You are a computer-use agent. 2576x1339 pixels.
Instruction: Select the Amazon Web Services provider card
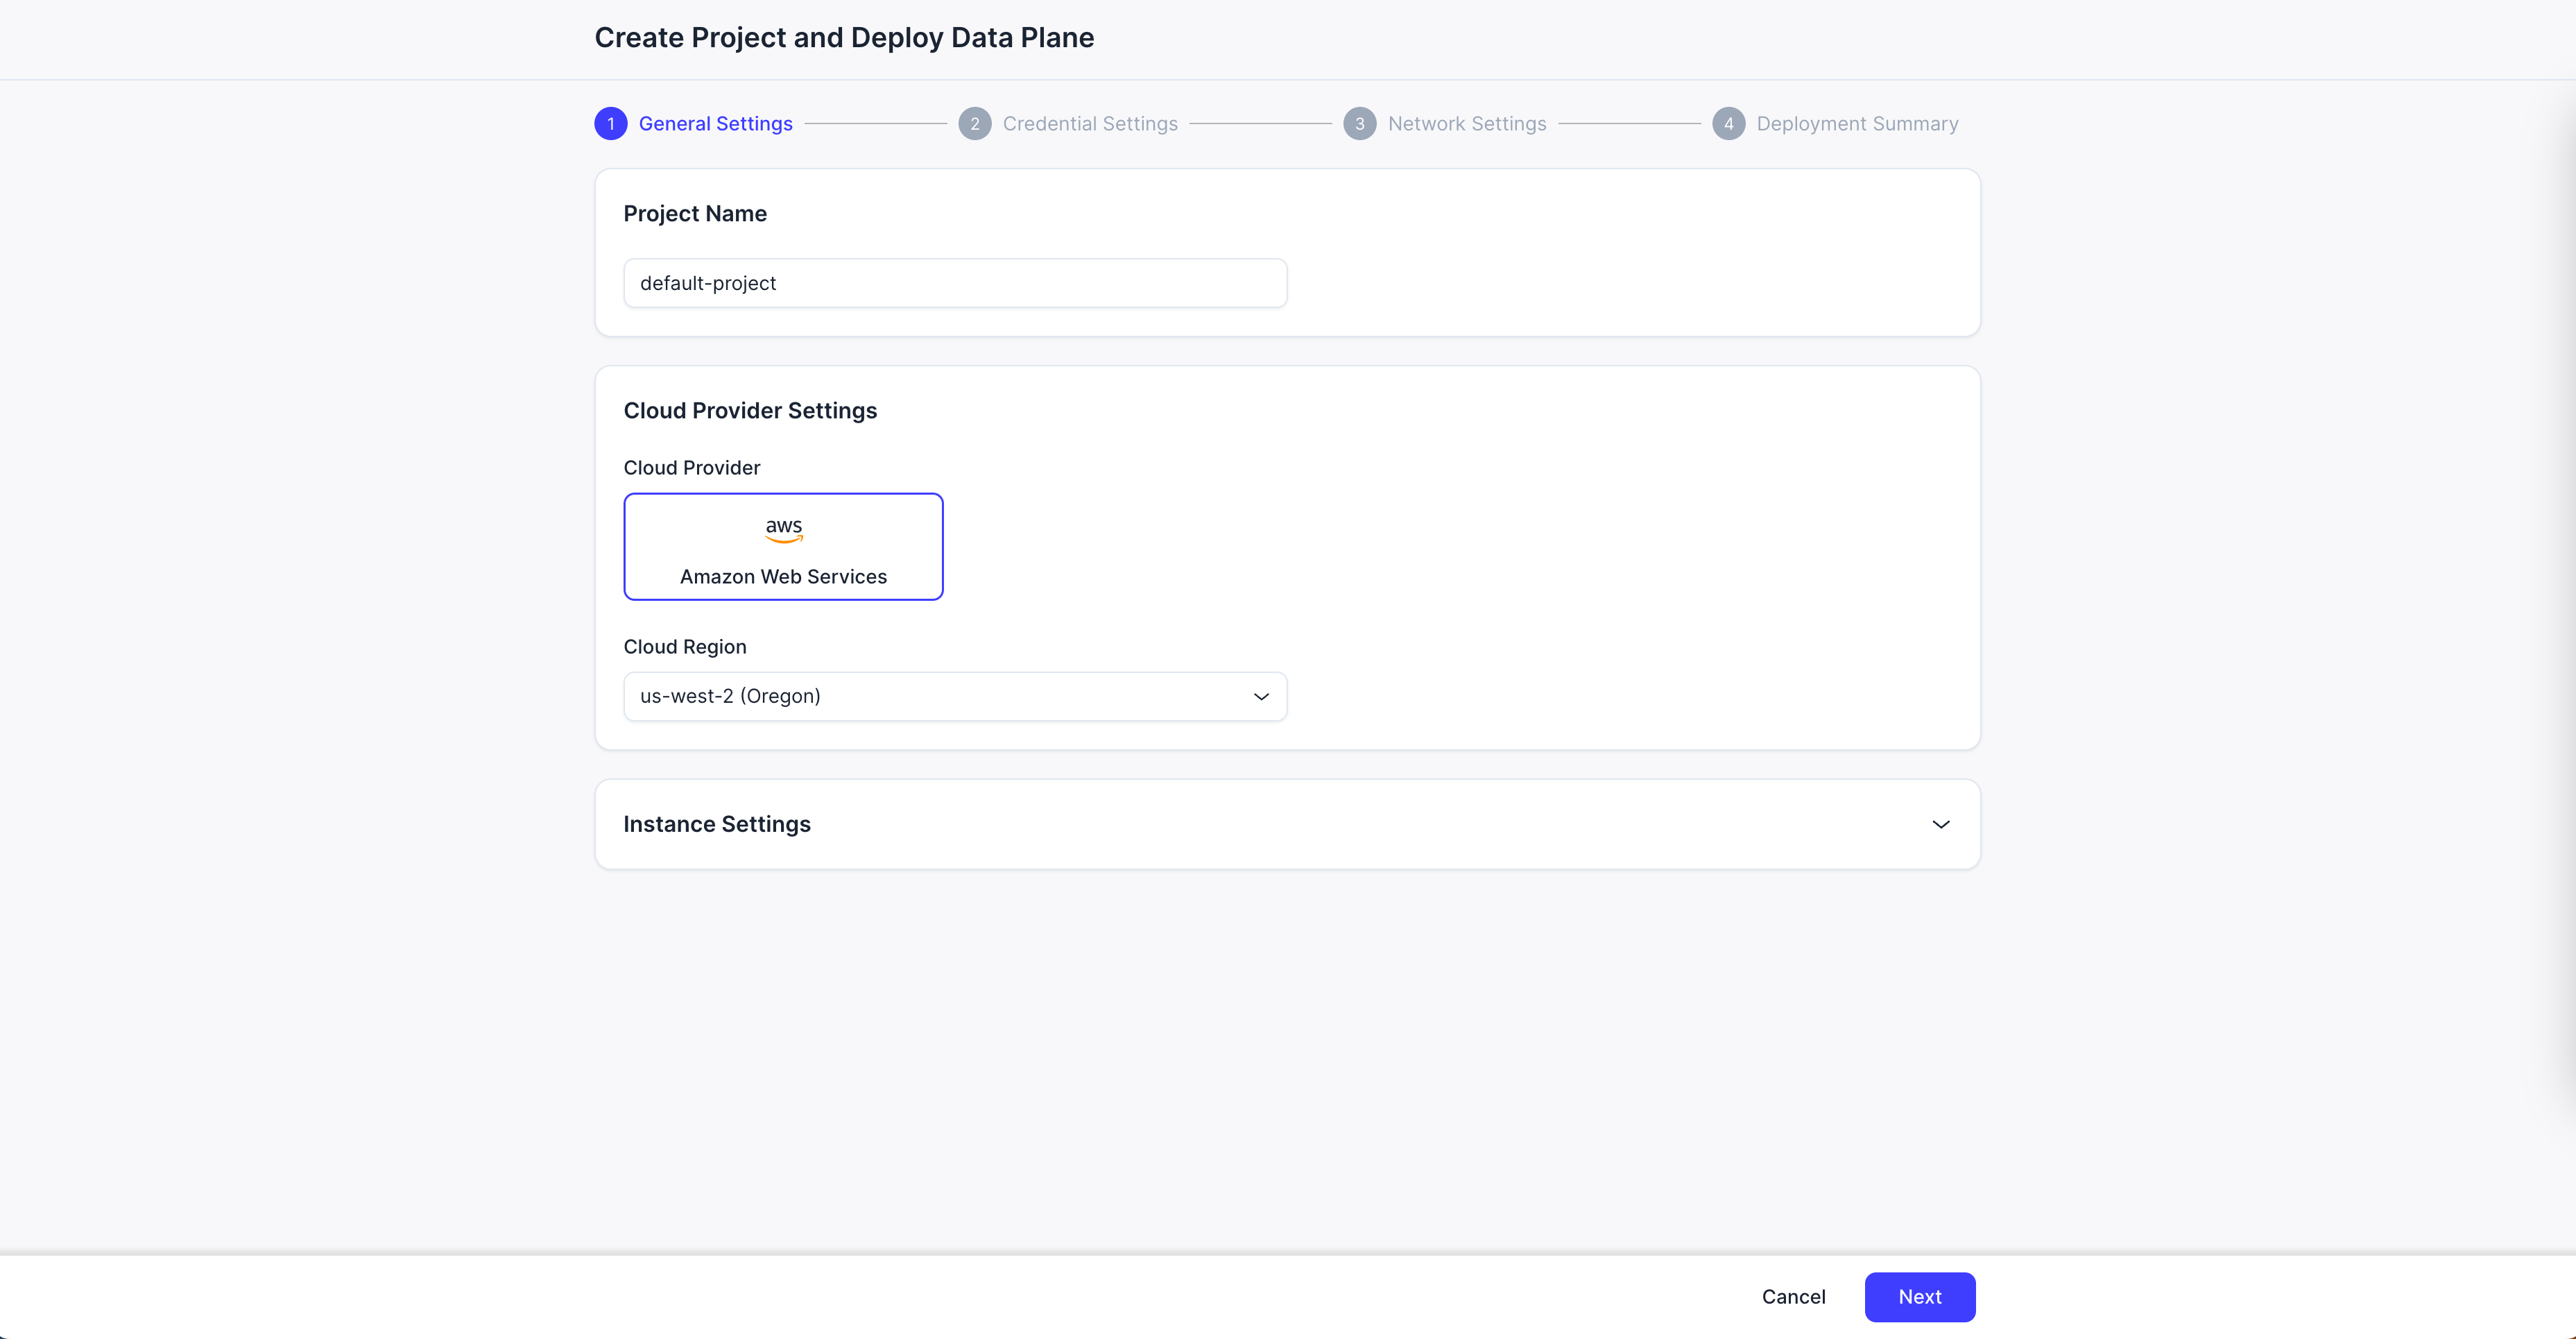coord(783,546)
